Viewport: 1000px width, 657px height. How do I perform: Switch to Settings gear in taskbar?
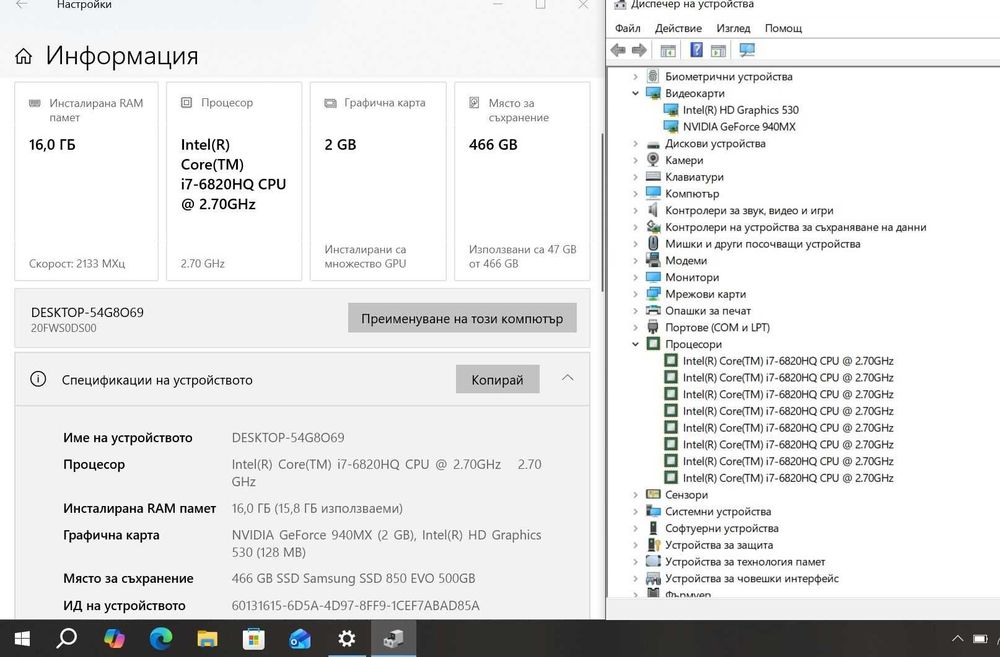tap(346, 638)
